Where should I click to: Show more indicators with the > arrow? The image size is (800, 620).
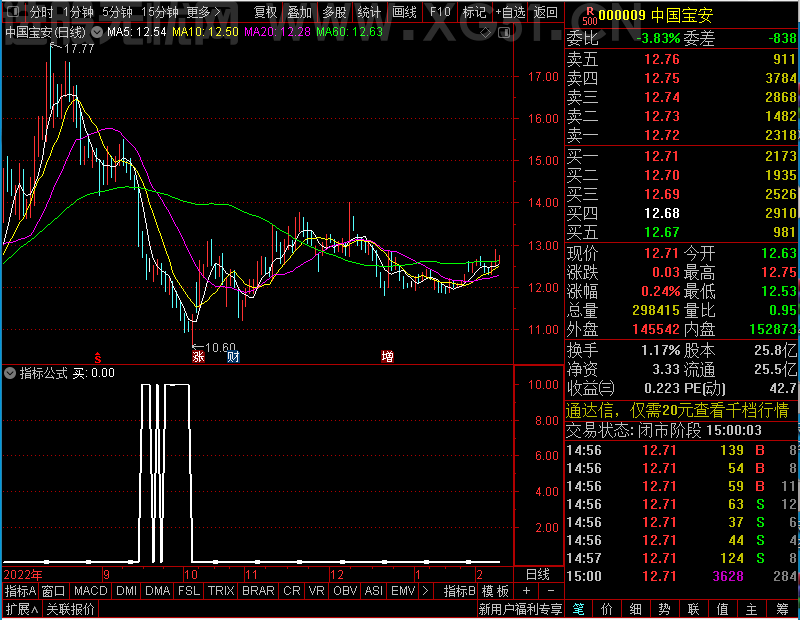(x=425, y=591)
